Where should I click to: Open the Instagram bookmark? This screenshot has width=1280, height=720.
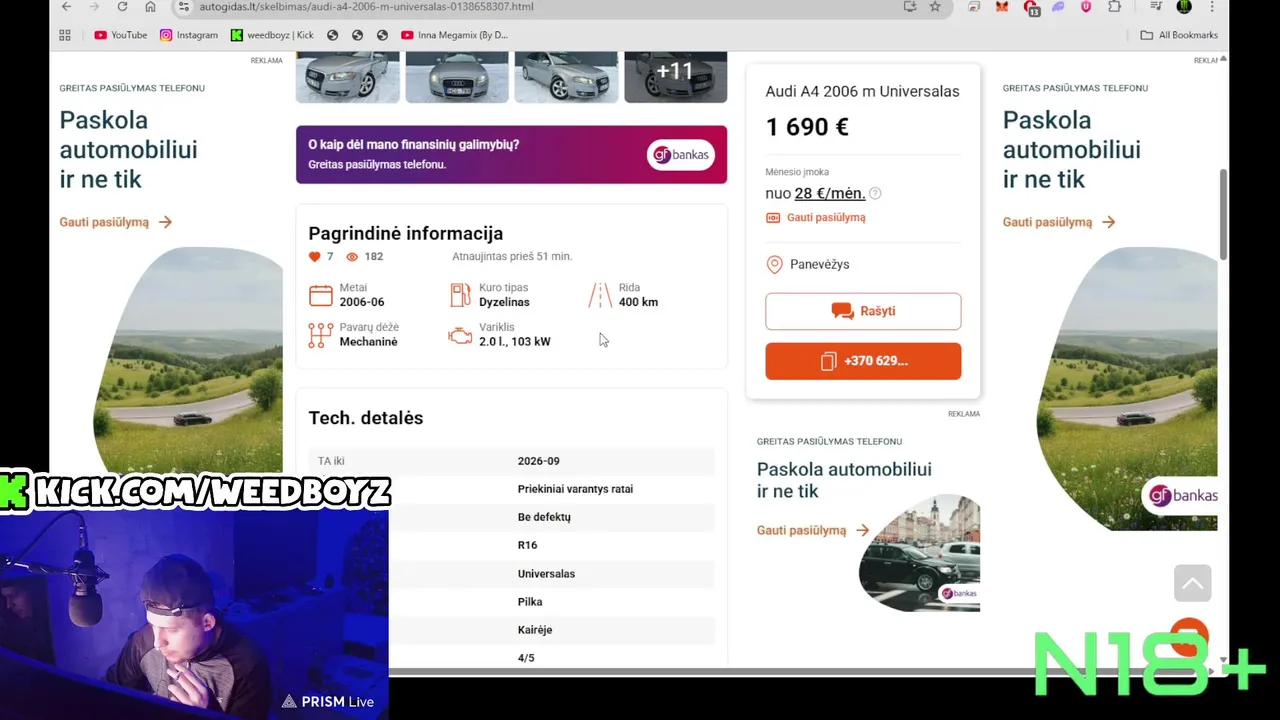click(x=189, y=35)
